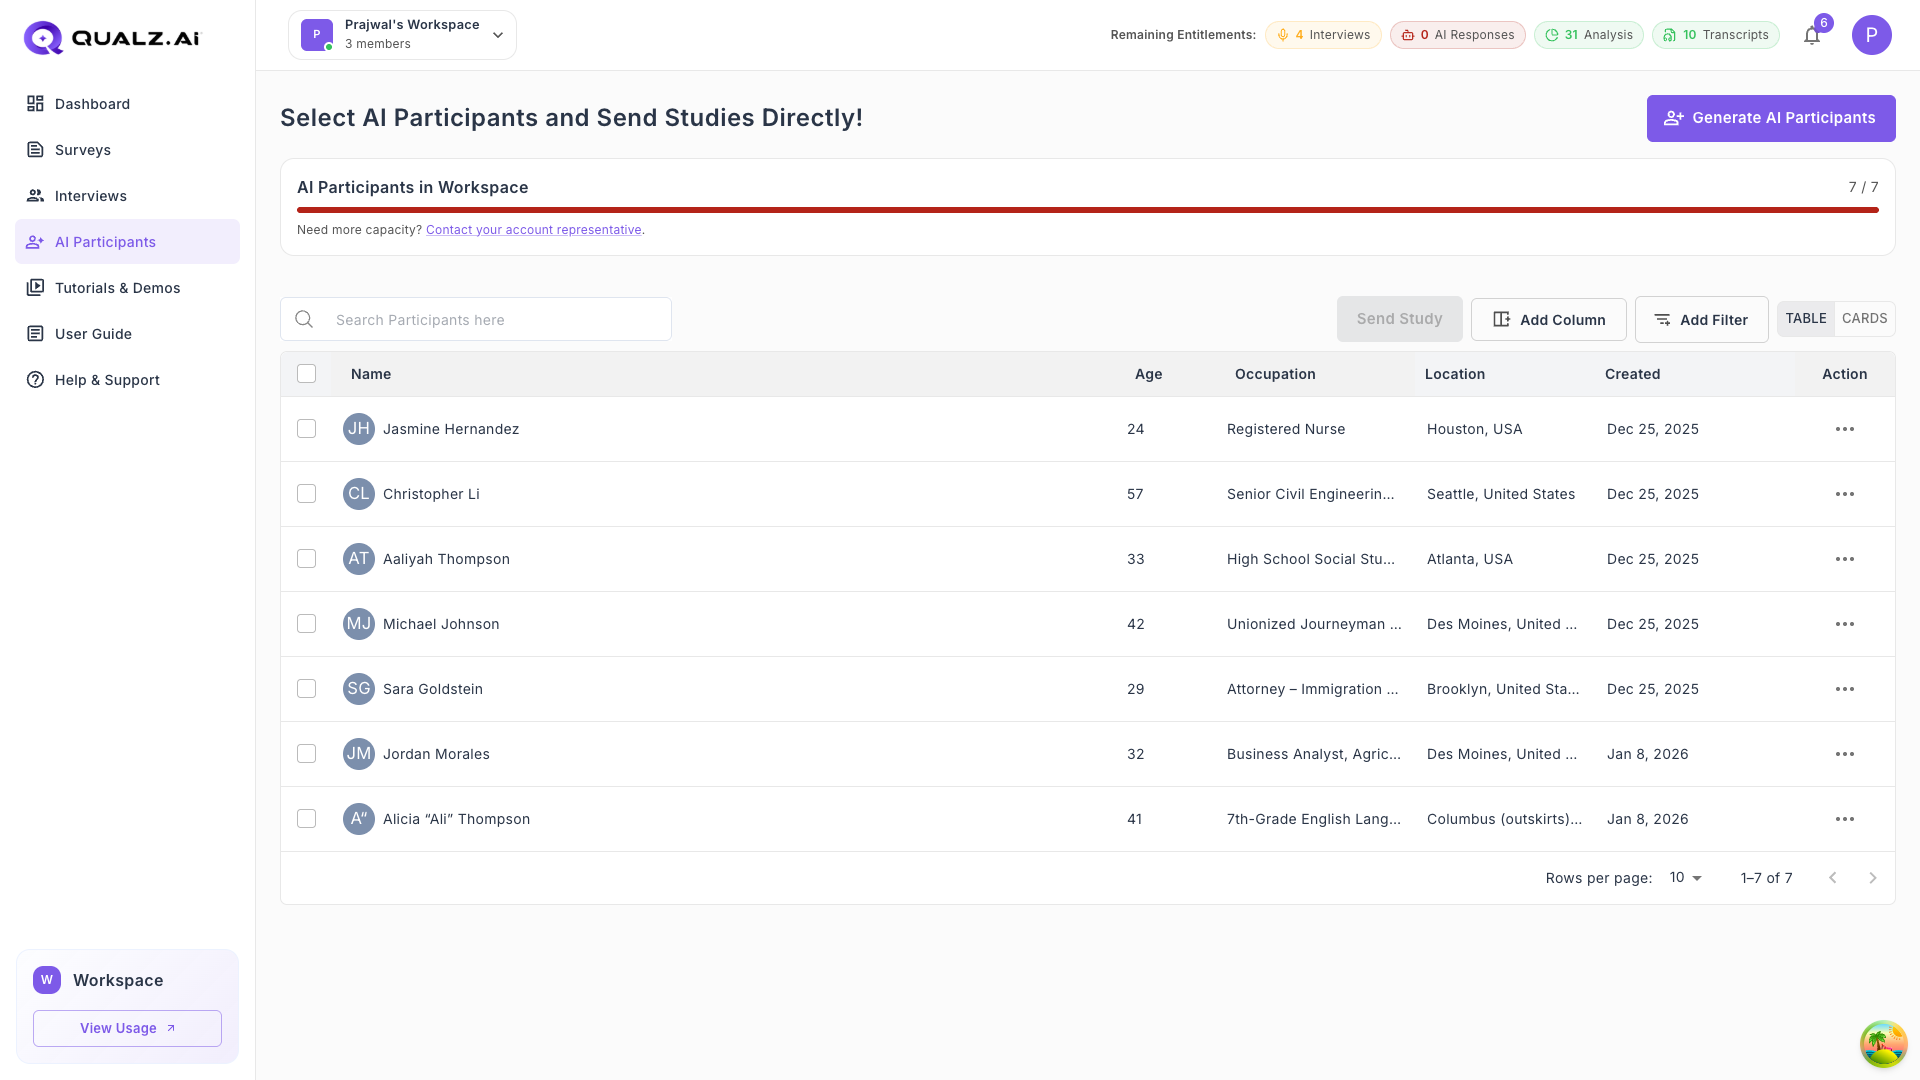The height and width of the screenshot is (1080, 1920).
Task: Tick the Sara Goldstein checkbox
Action: (x=307, y=689)
